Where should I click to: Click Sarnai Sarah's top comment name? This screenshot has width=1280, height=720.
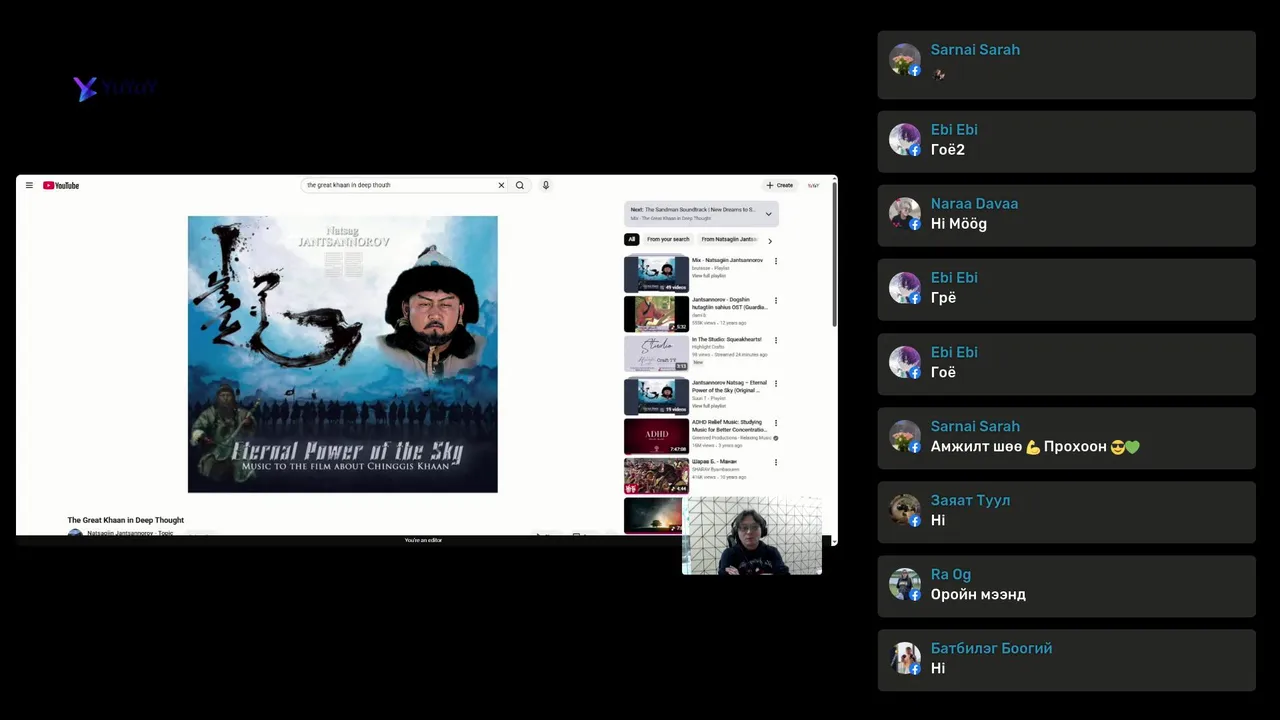[x=975, y=50]
